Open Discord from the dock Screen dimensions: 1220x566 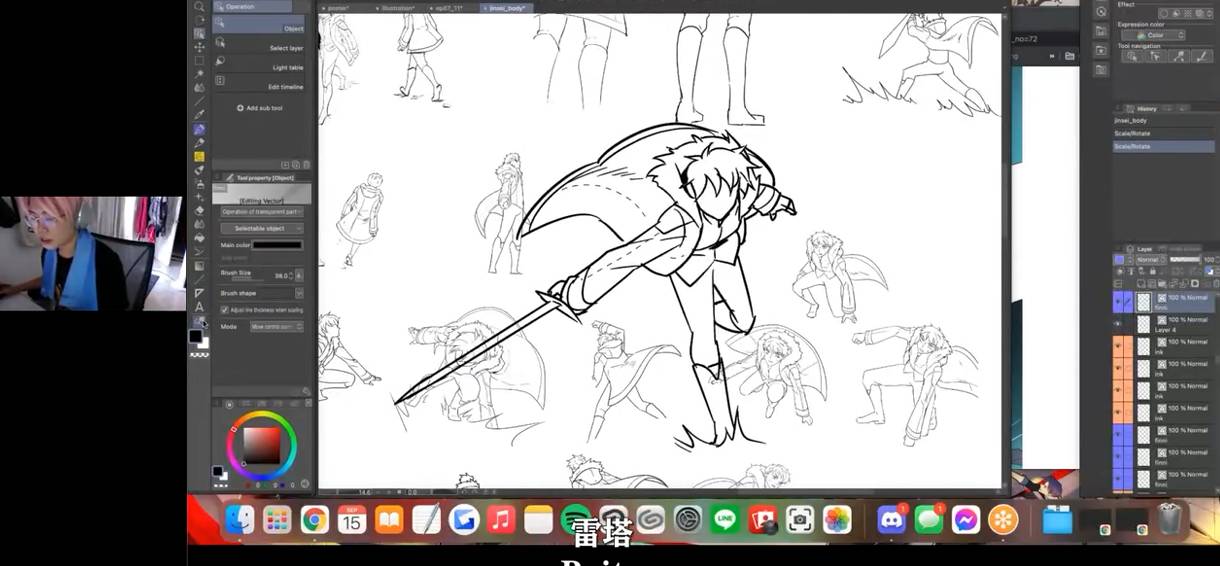pyautogui.click(x=890, y=520)
